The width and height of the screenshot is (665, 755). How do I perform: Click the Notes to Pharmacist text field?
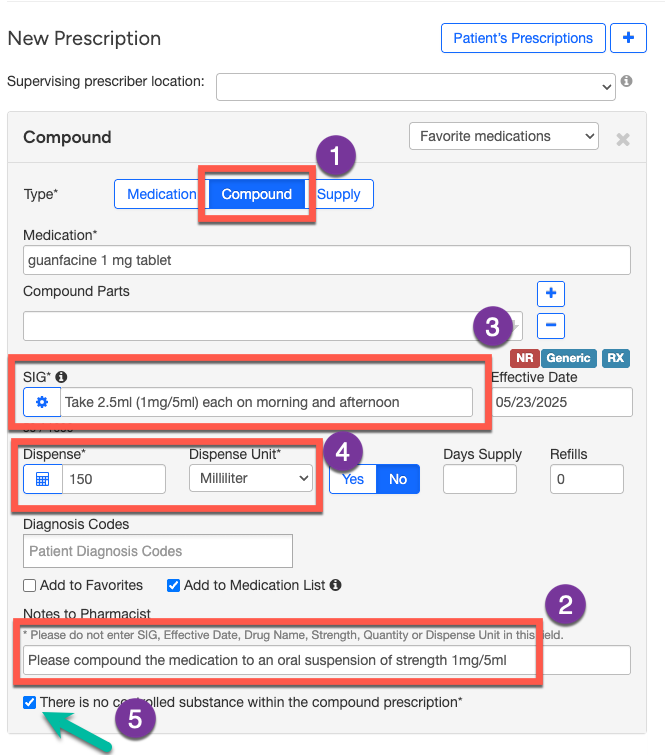tap(325, 660)
